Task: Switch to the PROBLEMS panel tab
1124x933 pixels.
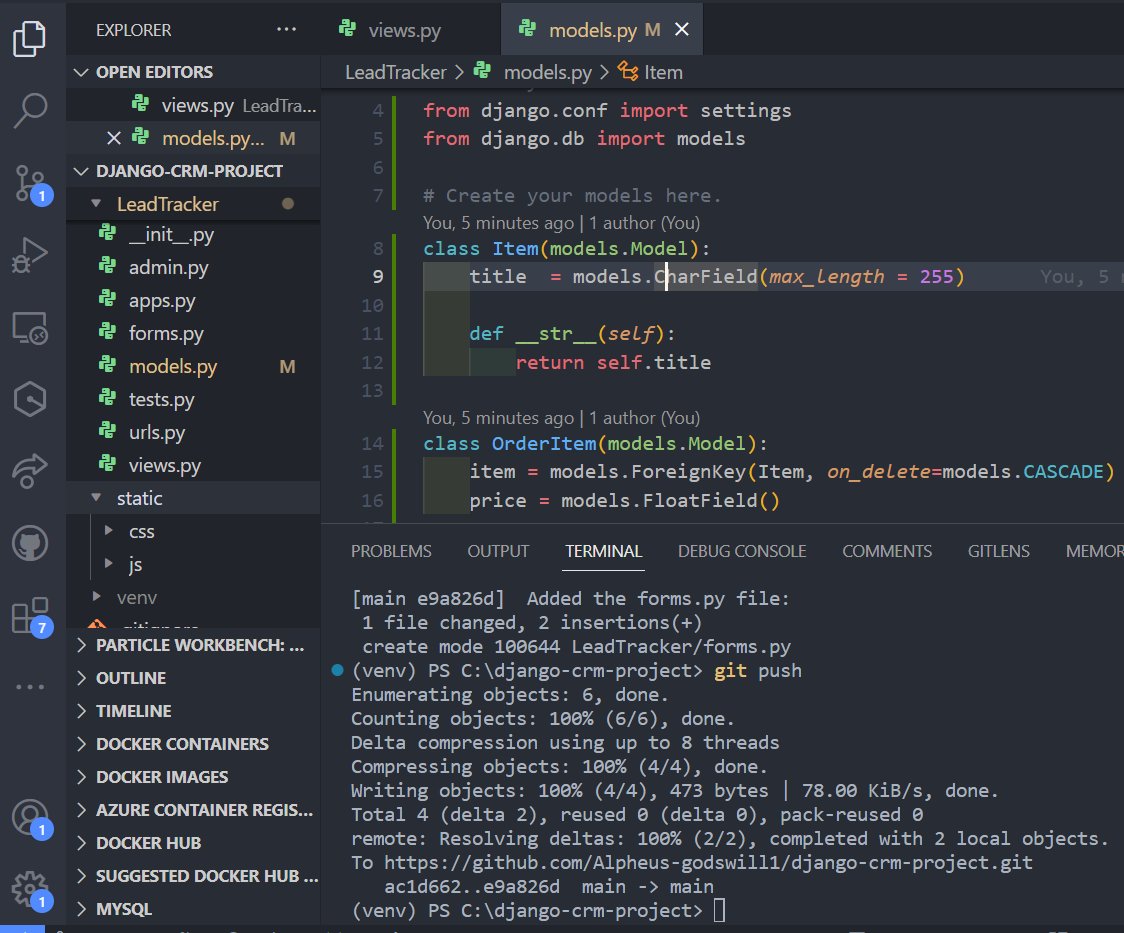Action: (391, 551)
